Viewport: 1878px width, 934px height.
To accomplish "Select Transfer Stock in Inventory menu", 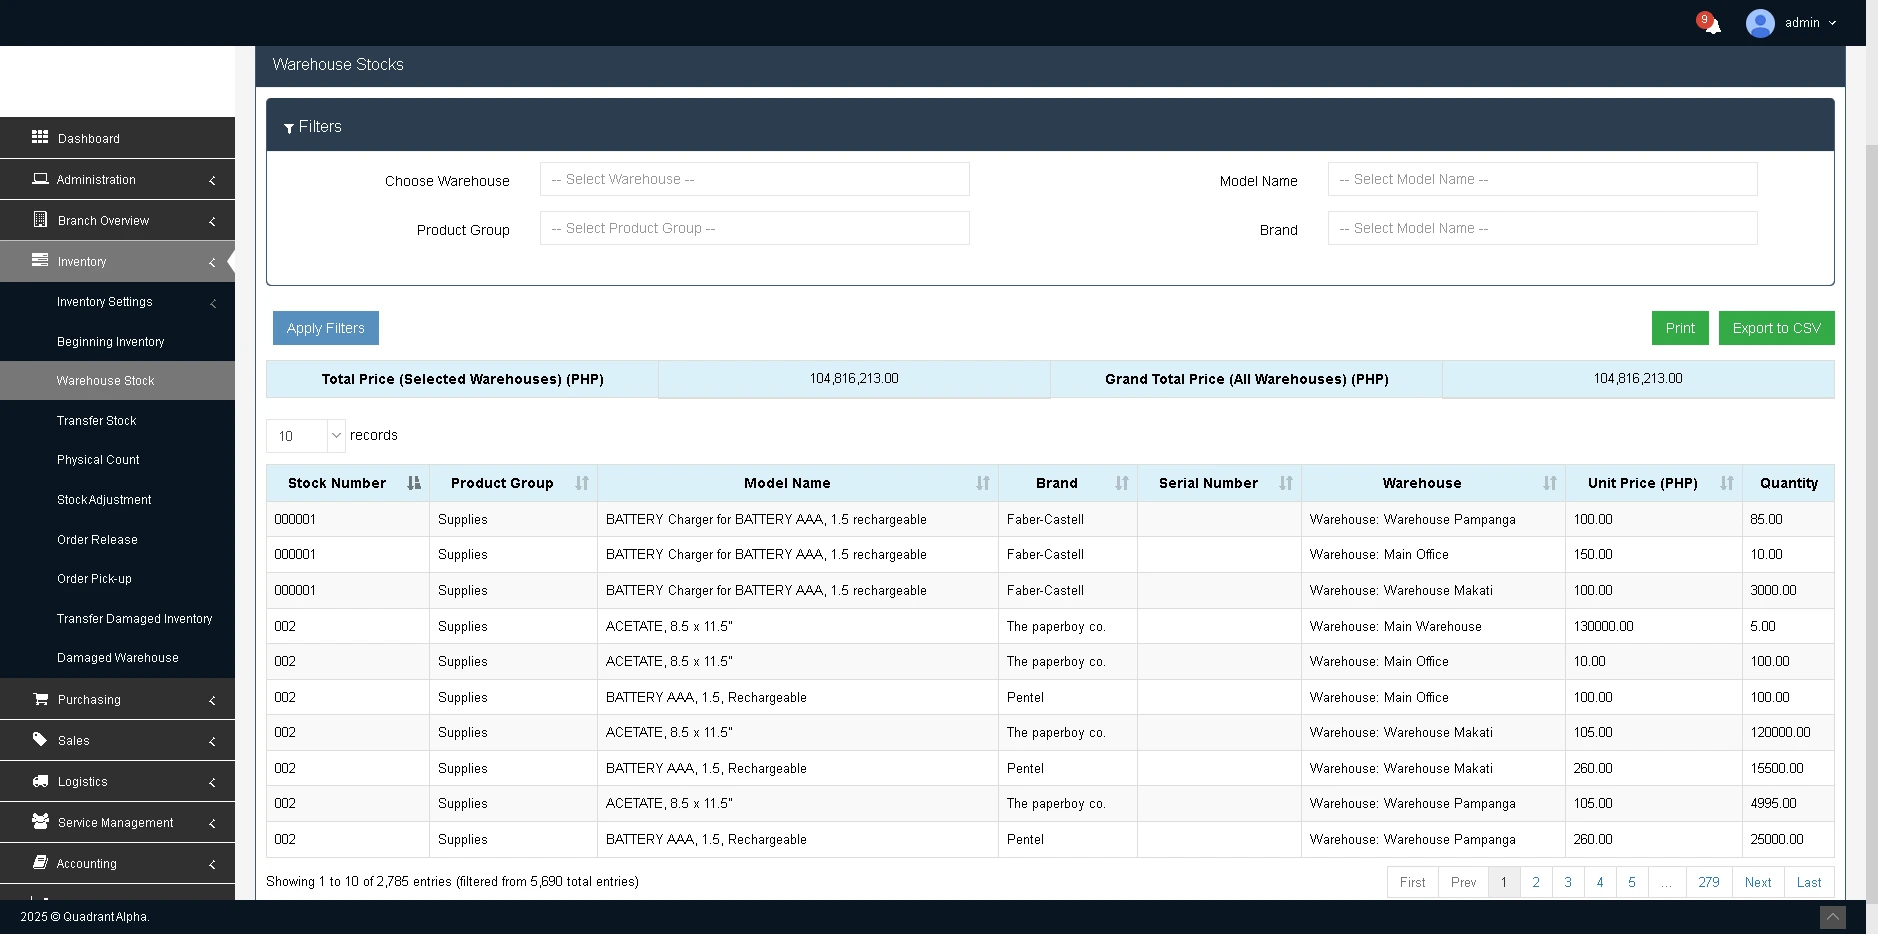I will [96, 420].
